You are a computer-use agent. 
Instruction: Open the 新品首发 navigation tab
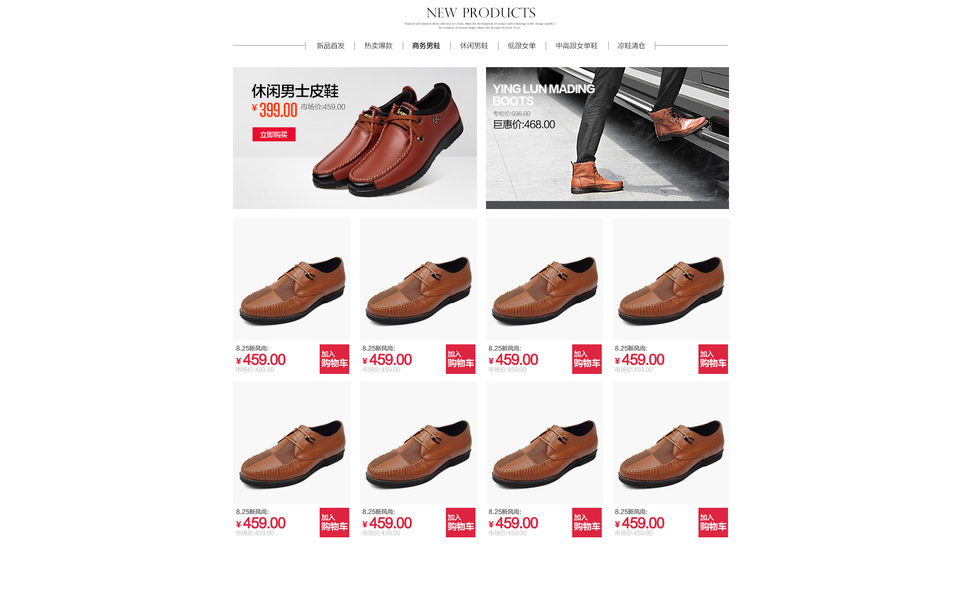pyautogui.click(x=330, y=45)
